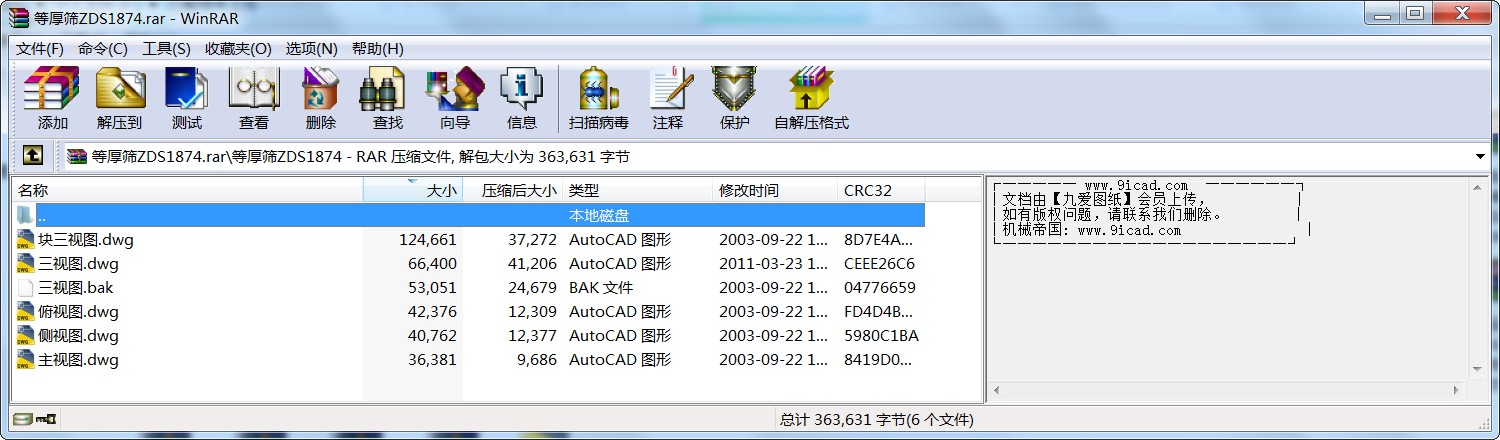
Task: Open the 收藏夹(O) menu
Action: coord(238,49)
